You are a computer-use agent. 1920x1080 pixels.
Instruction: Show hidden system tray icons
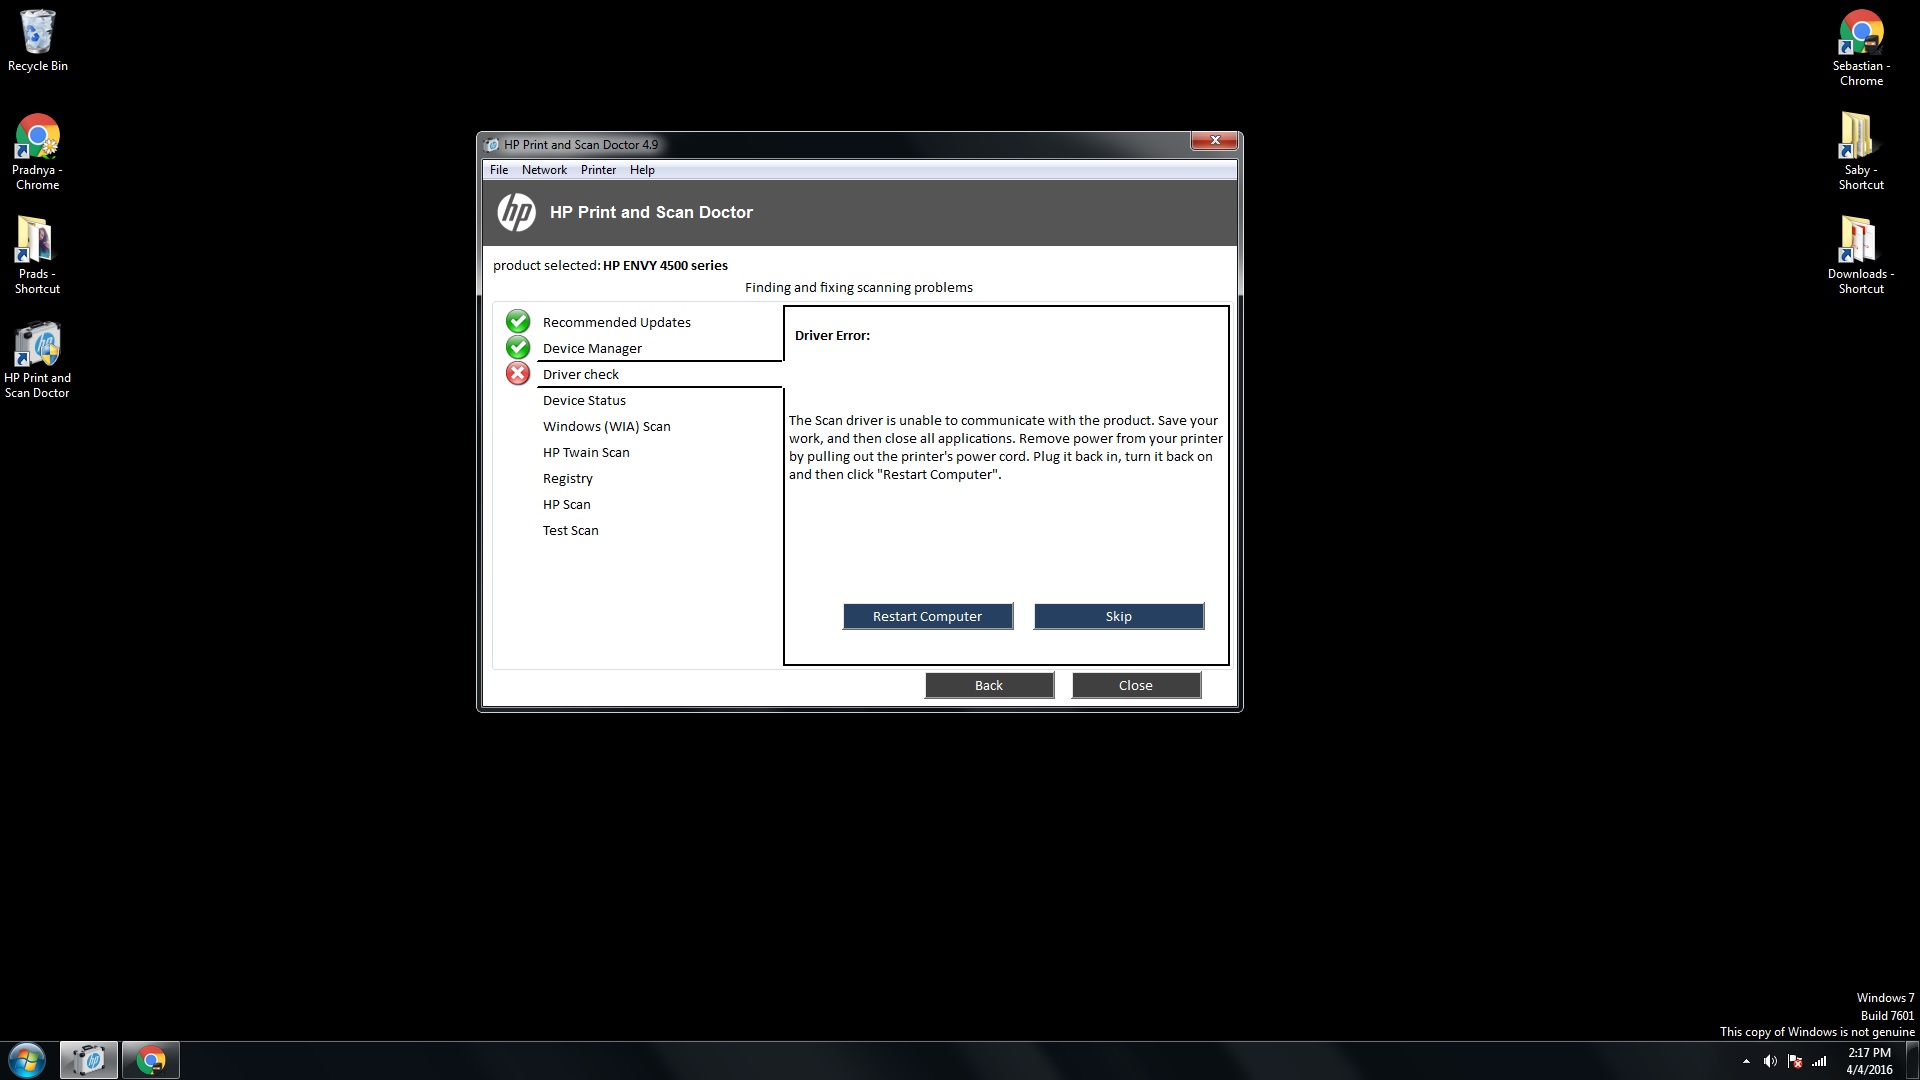pos(1746,1061)
